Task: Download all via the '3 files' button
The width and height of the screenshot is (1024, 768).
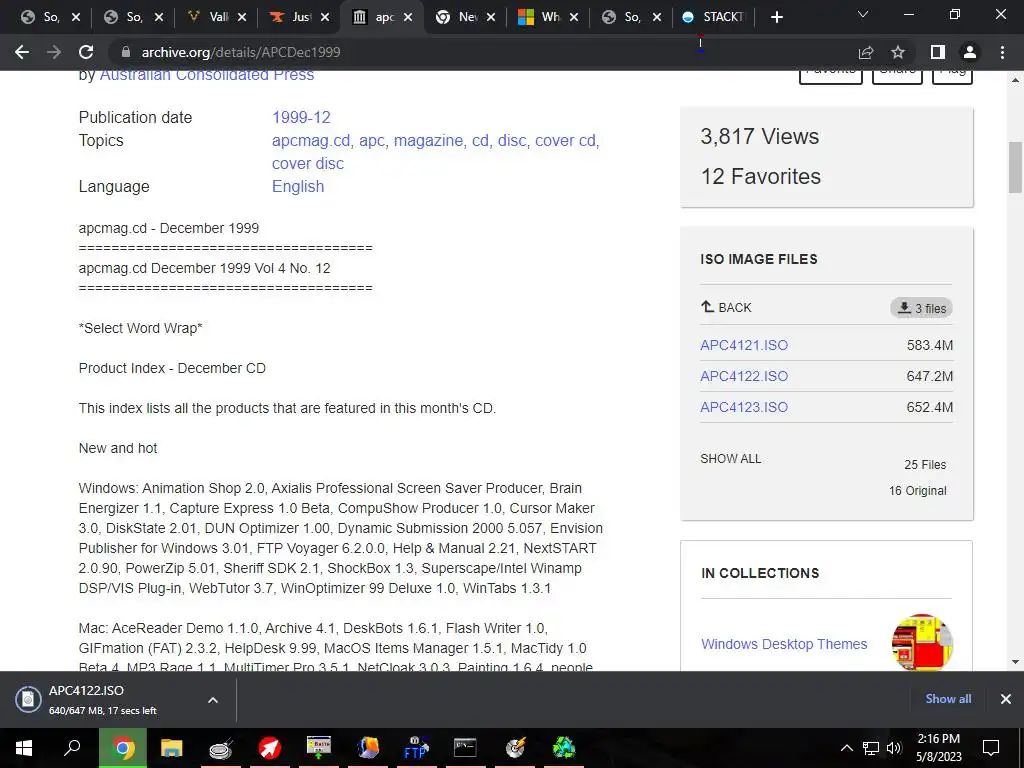Action: pos(921,308)
